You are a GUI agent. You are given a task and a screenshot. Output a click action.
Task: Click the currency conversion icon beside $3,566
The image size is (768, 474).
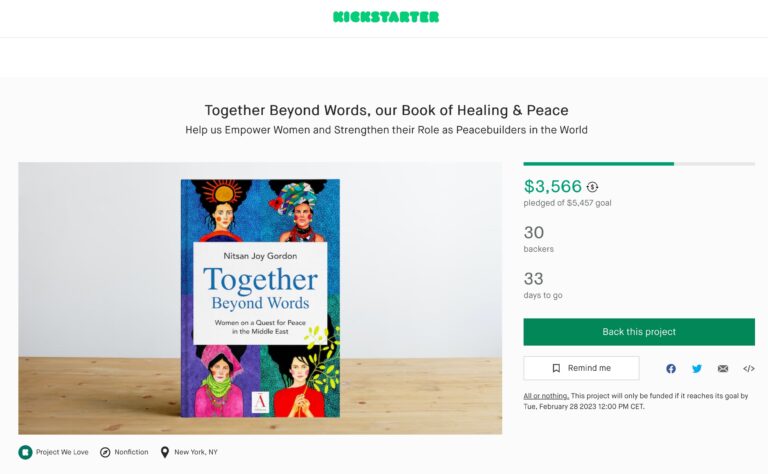click(x=593, y=187)
